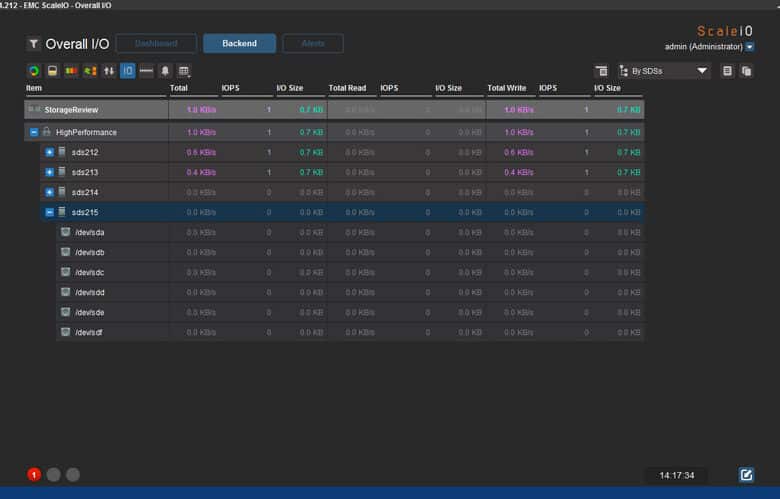The image size is (780, 499).
Task: Select the sds215 row label
Action: [x=85, y=212]
